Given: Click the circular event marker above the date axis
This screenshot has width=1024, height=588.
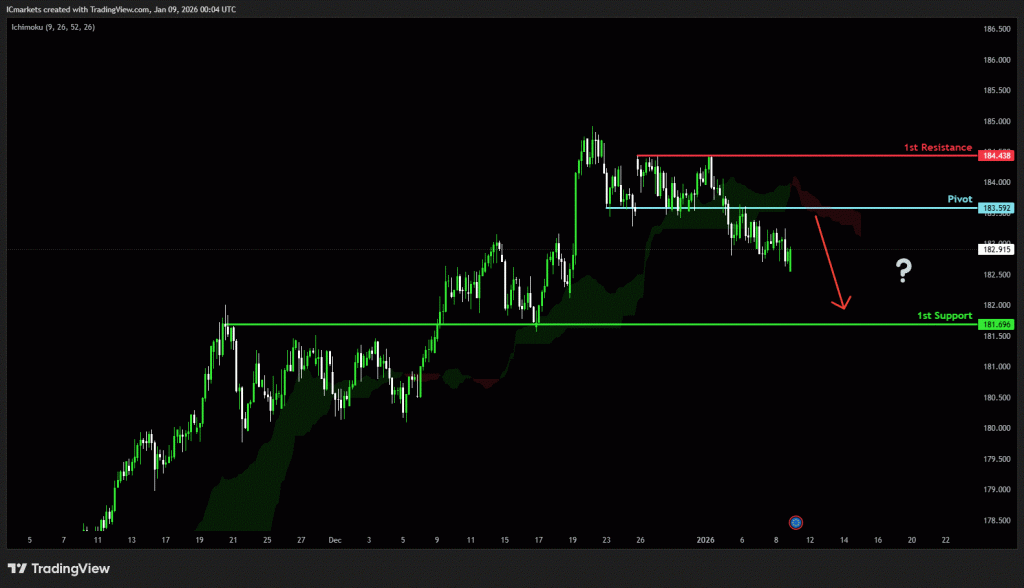Looking at the screenshot, I should pyautogui.click(x=795, y=522).
